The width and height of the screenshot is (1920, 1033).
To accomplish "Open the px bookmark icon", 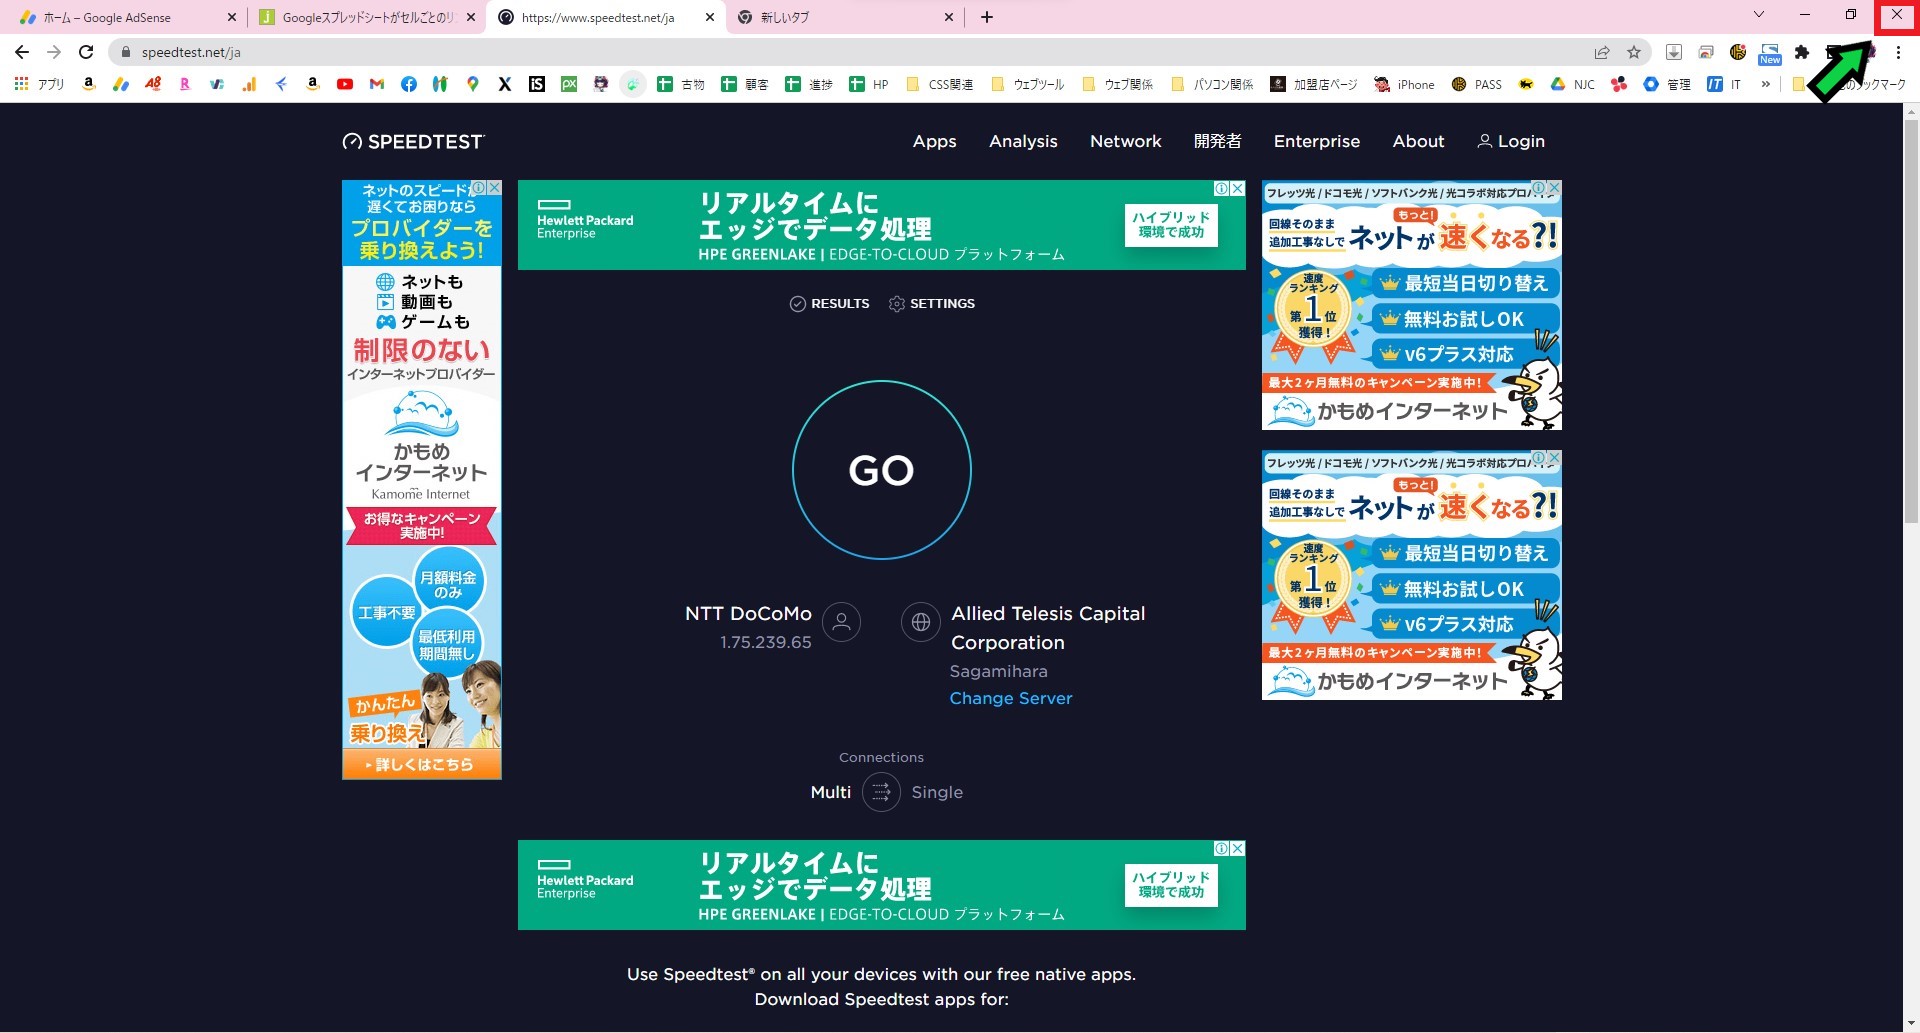I will click(569, 84).
